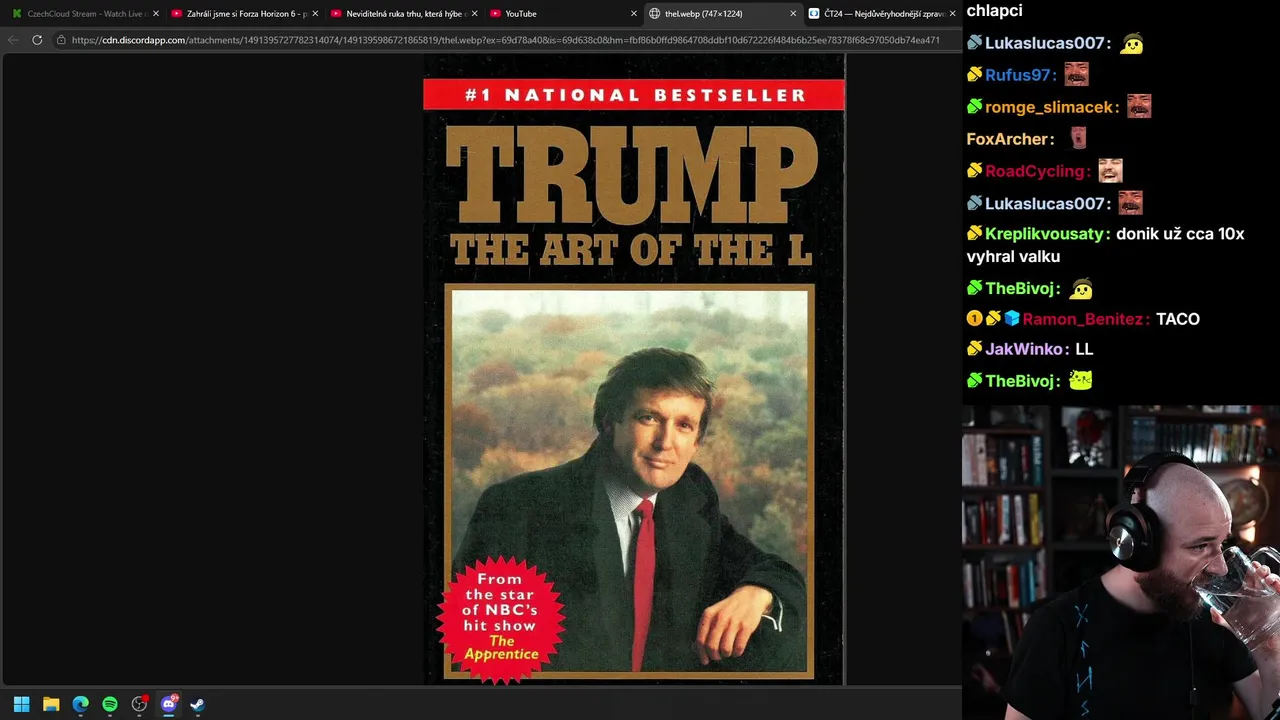Click the emote in Rufus97's message

pos(1076,74)
